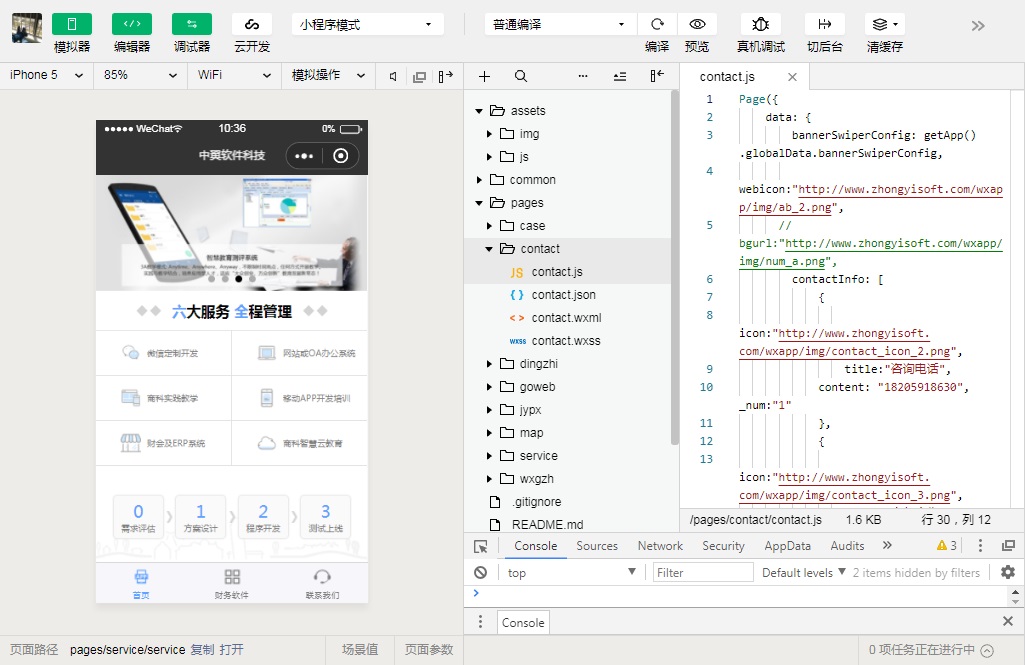Viewport: 1025px width, 665px height.
Task: Click the user avatar thumbnail
Action: (x=27, y=28)
